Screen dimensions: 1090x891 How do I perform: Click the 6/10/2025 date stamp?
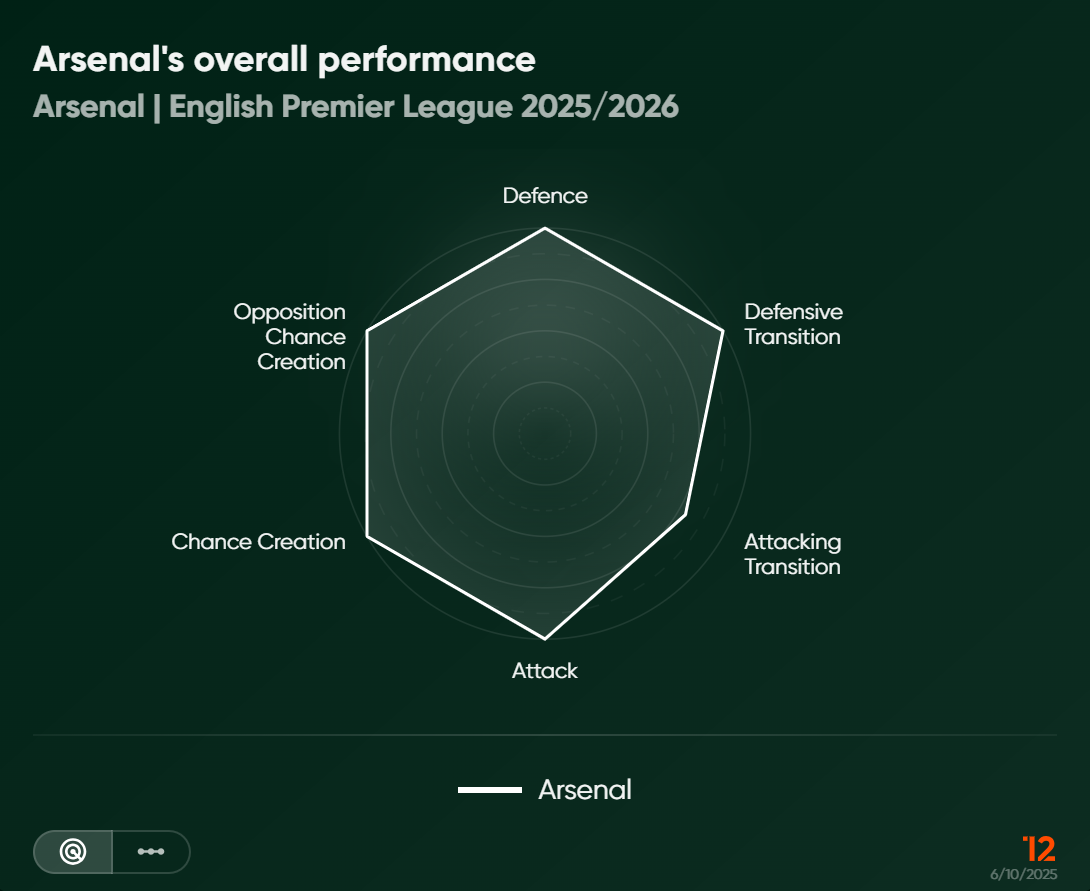[x=1023, y=873]
